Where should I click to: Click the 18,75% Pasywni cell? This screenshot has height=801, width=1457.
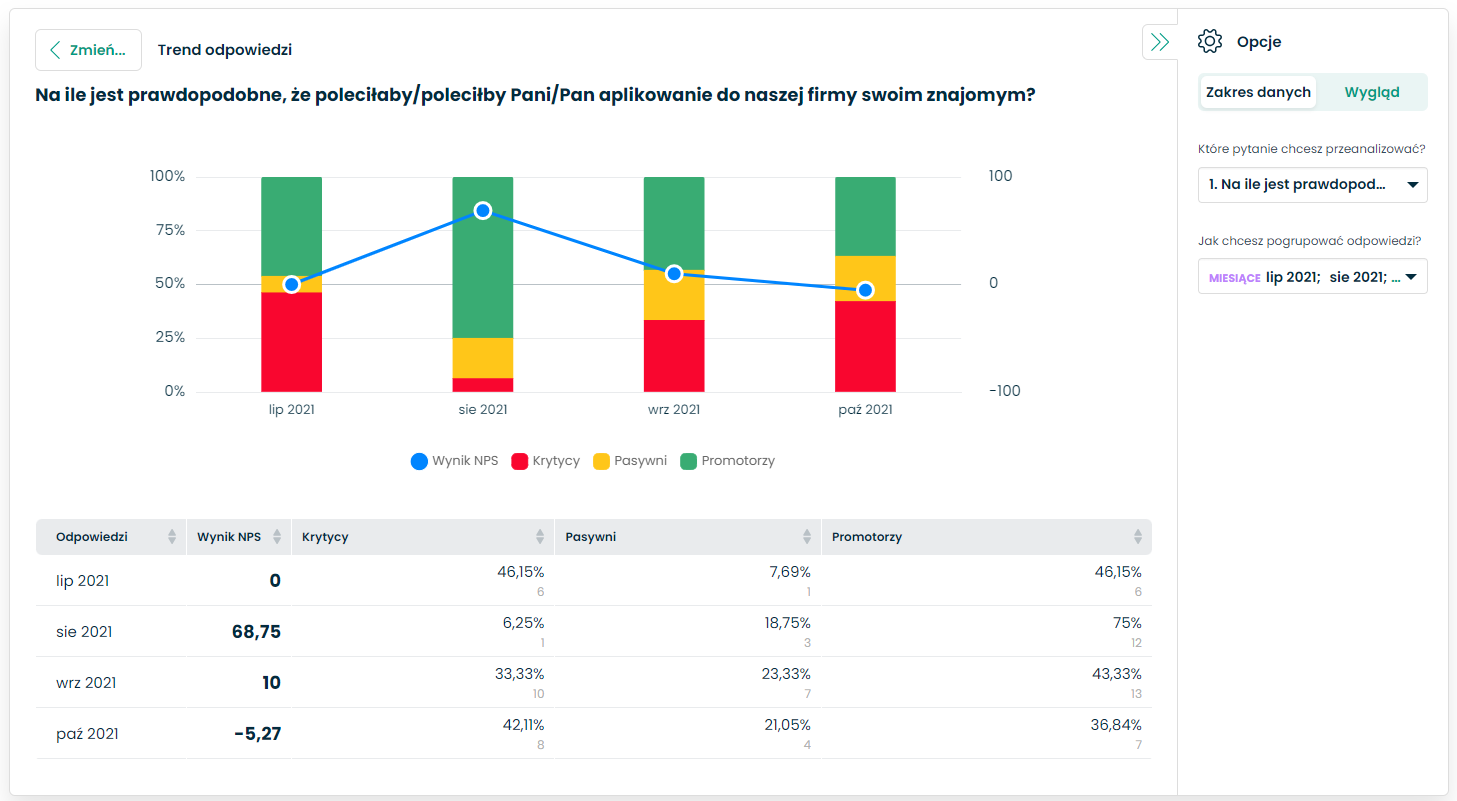[788, 623]
